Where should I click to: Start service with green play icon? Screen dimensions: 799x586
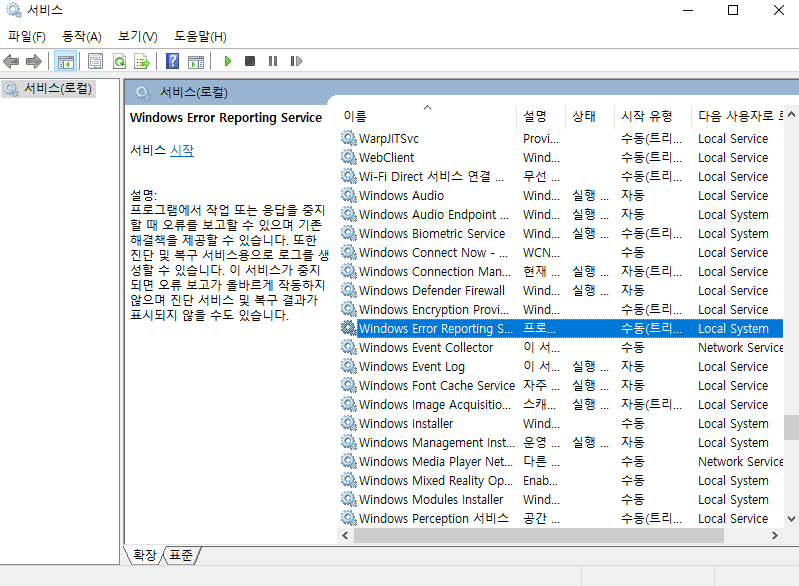228,62
